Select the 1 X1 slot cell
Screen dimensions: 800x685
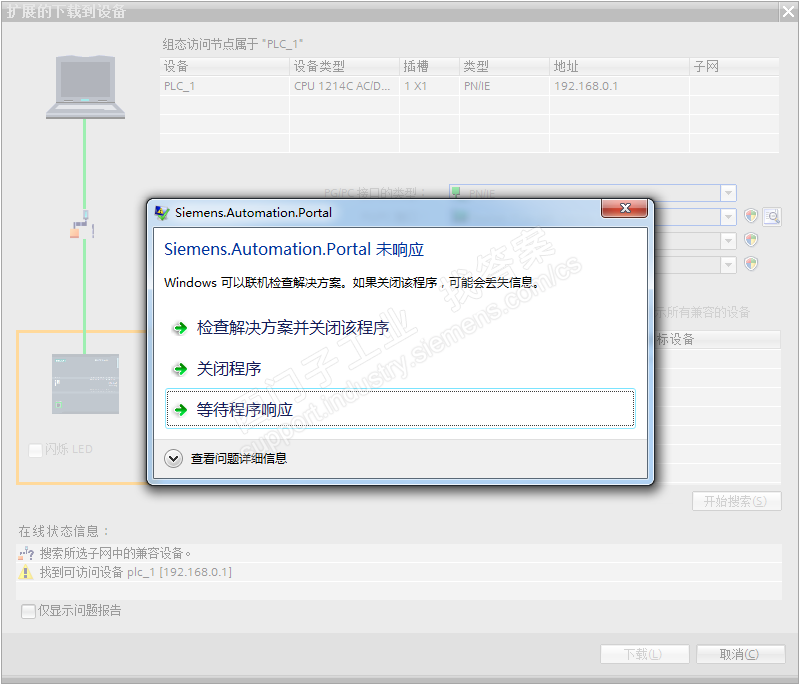pyautogui.click(x=429, y=86)
